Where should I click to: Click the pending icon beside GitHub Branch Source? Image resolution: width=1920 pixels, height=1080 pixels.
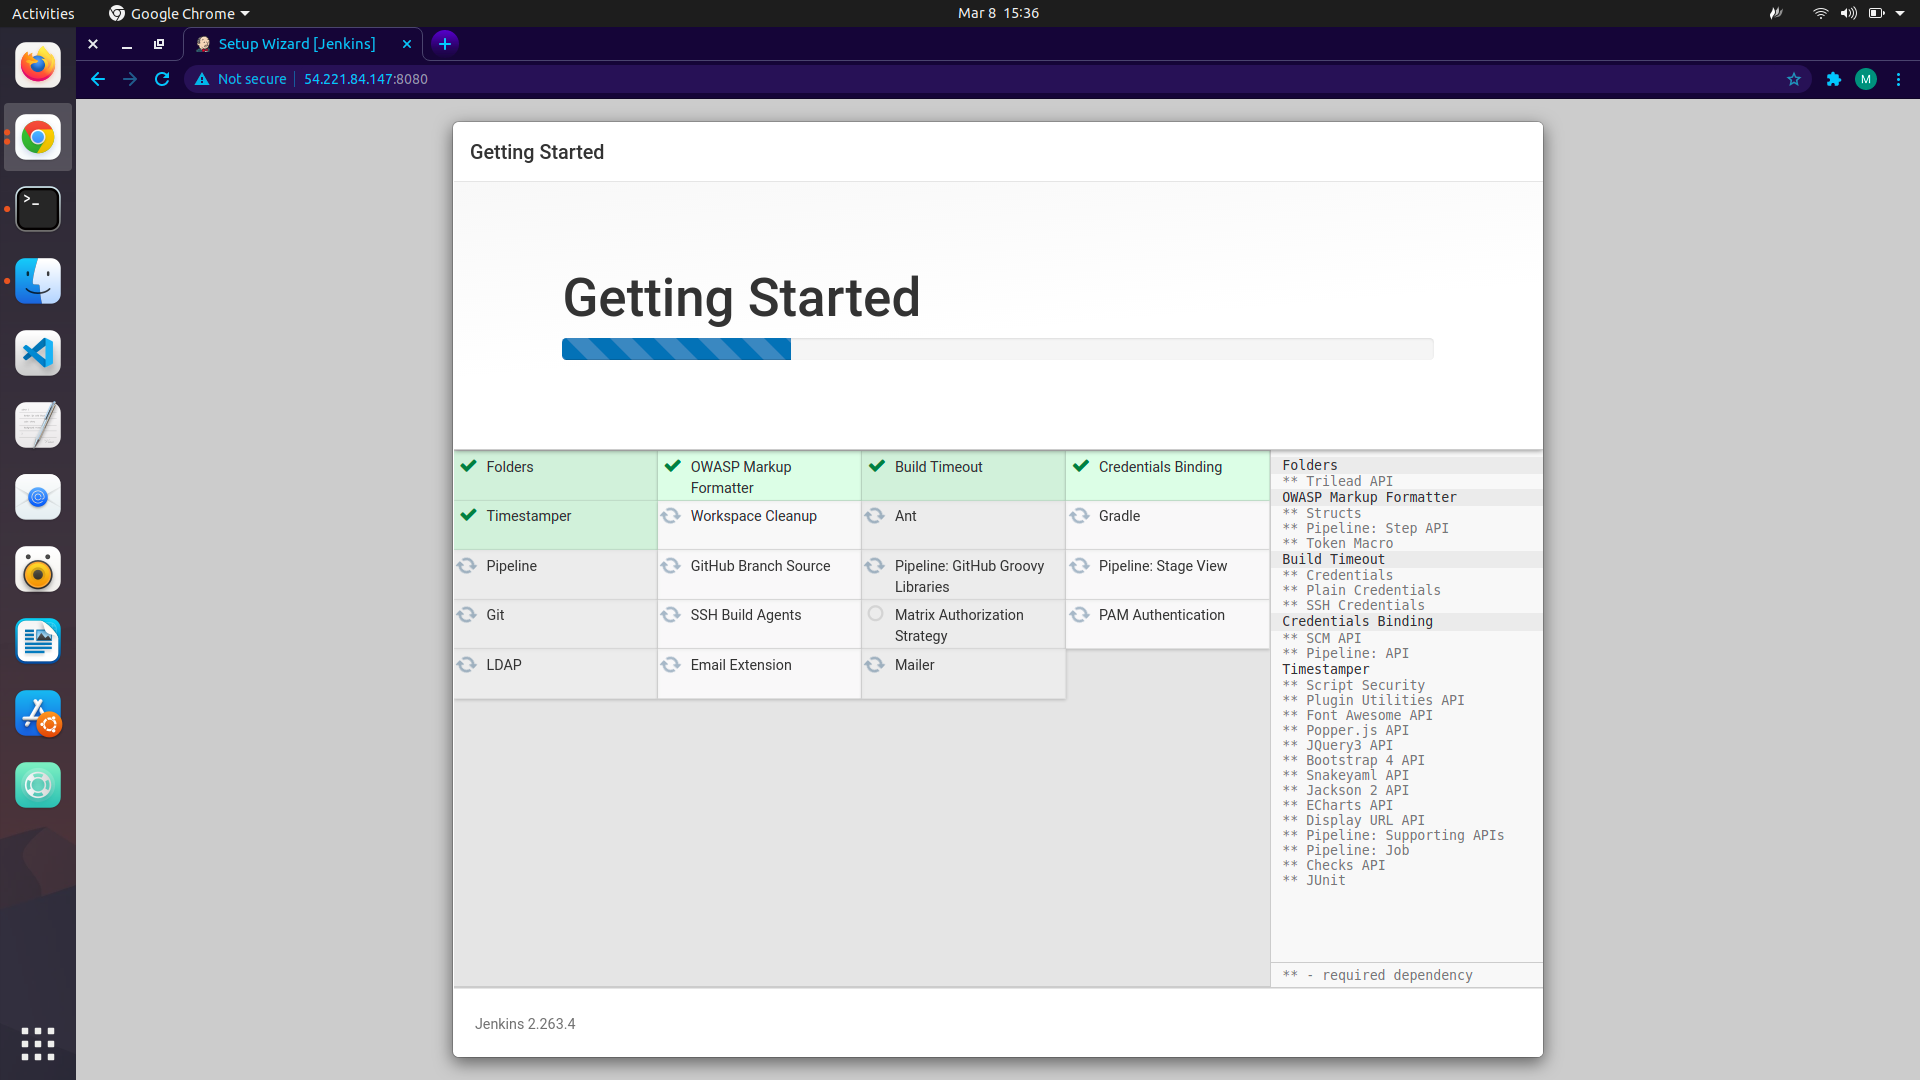click(x=671, y=565)
